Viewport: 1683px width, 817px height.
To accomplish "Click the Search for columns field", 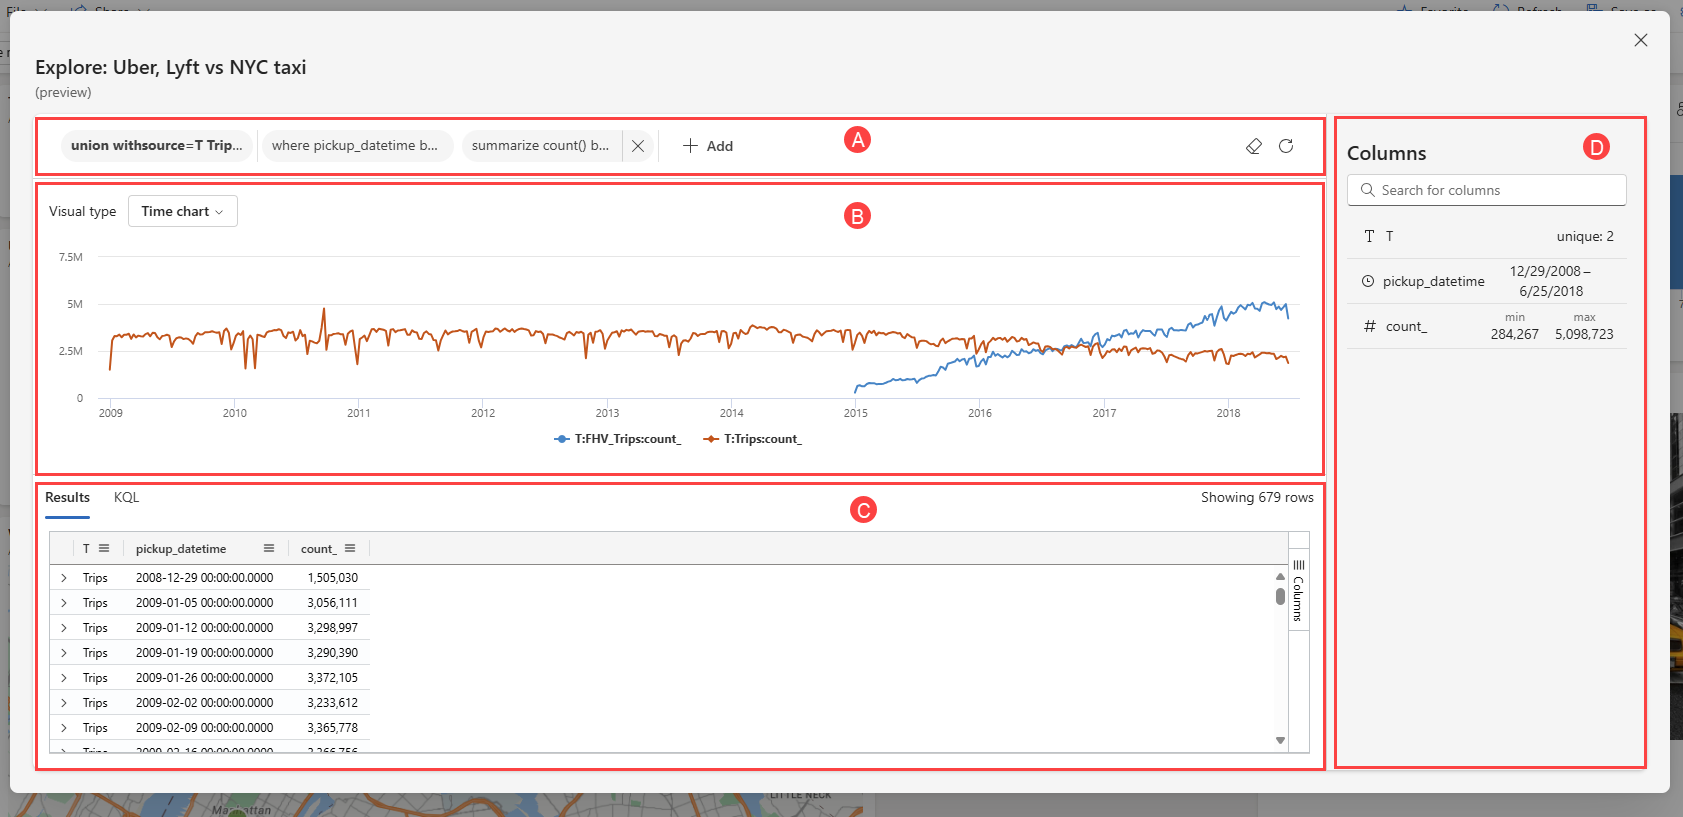I will coord(1486,190).
